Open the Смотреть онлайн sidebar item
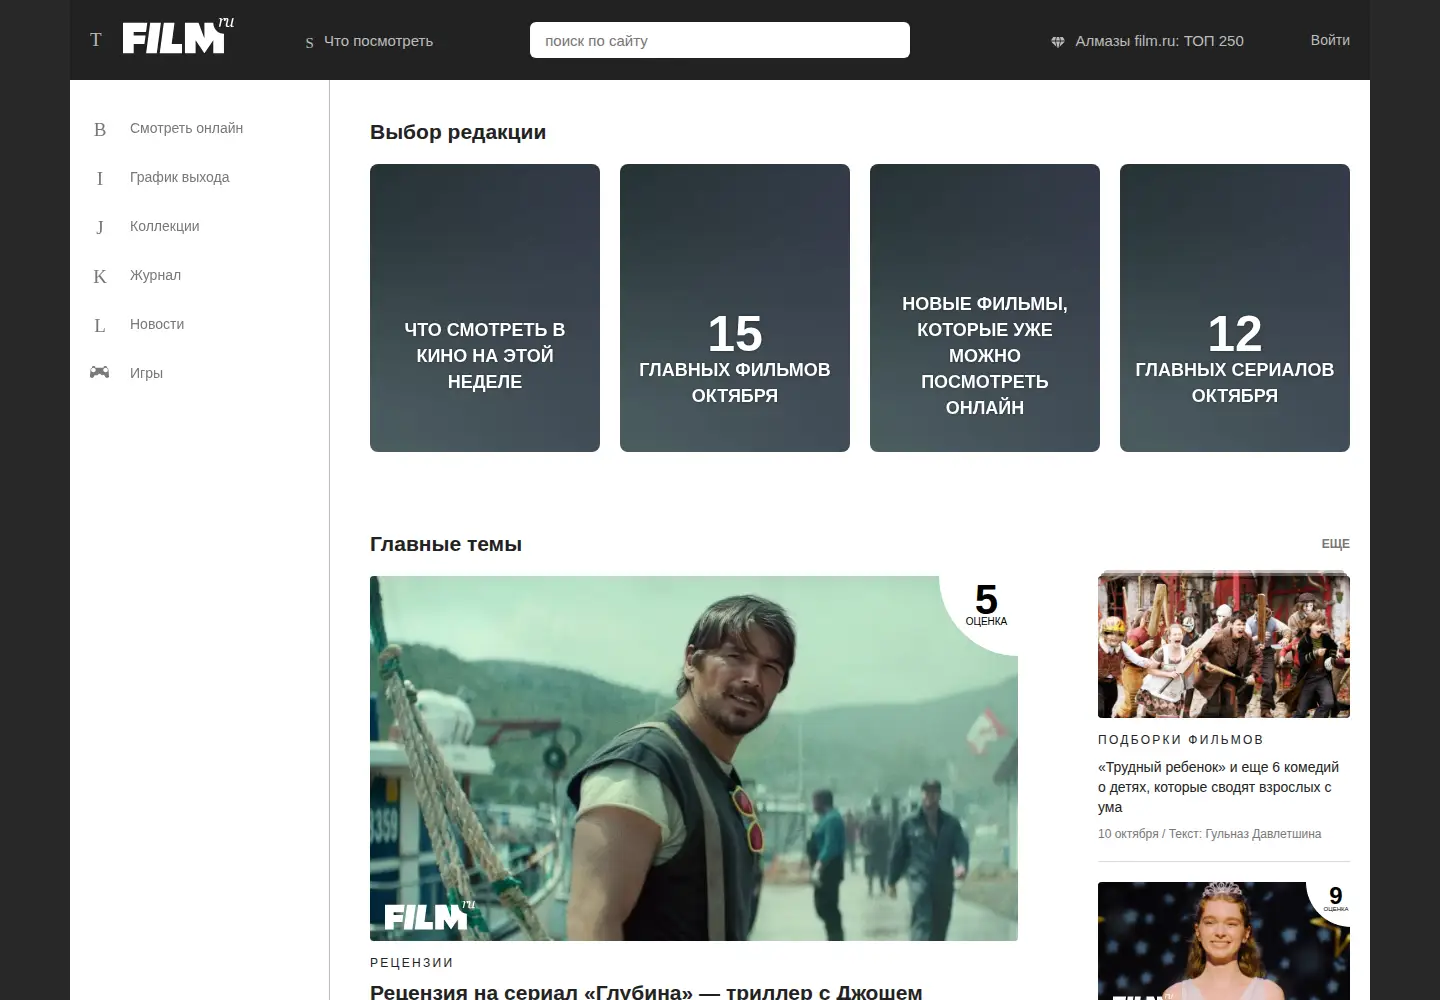This screenshot has width=1440, height=1000. point(186,128)
